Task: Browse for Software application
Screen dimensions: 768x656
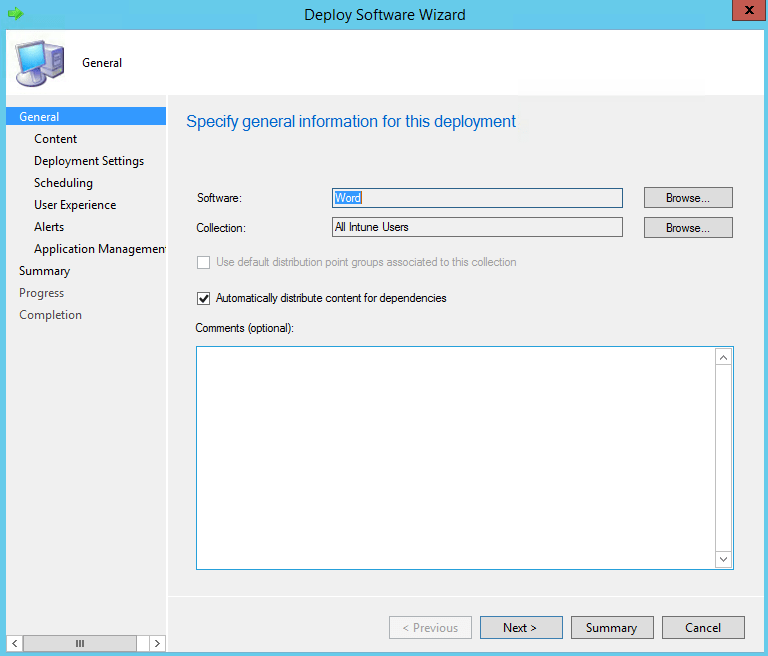Action: click(x=688, y=198)
